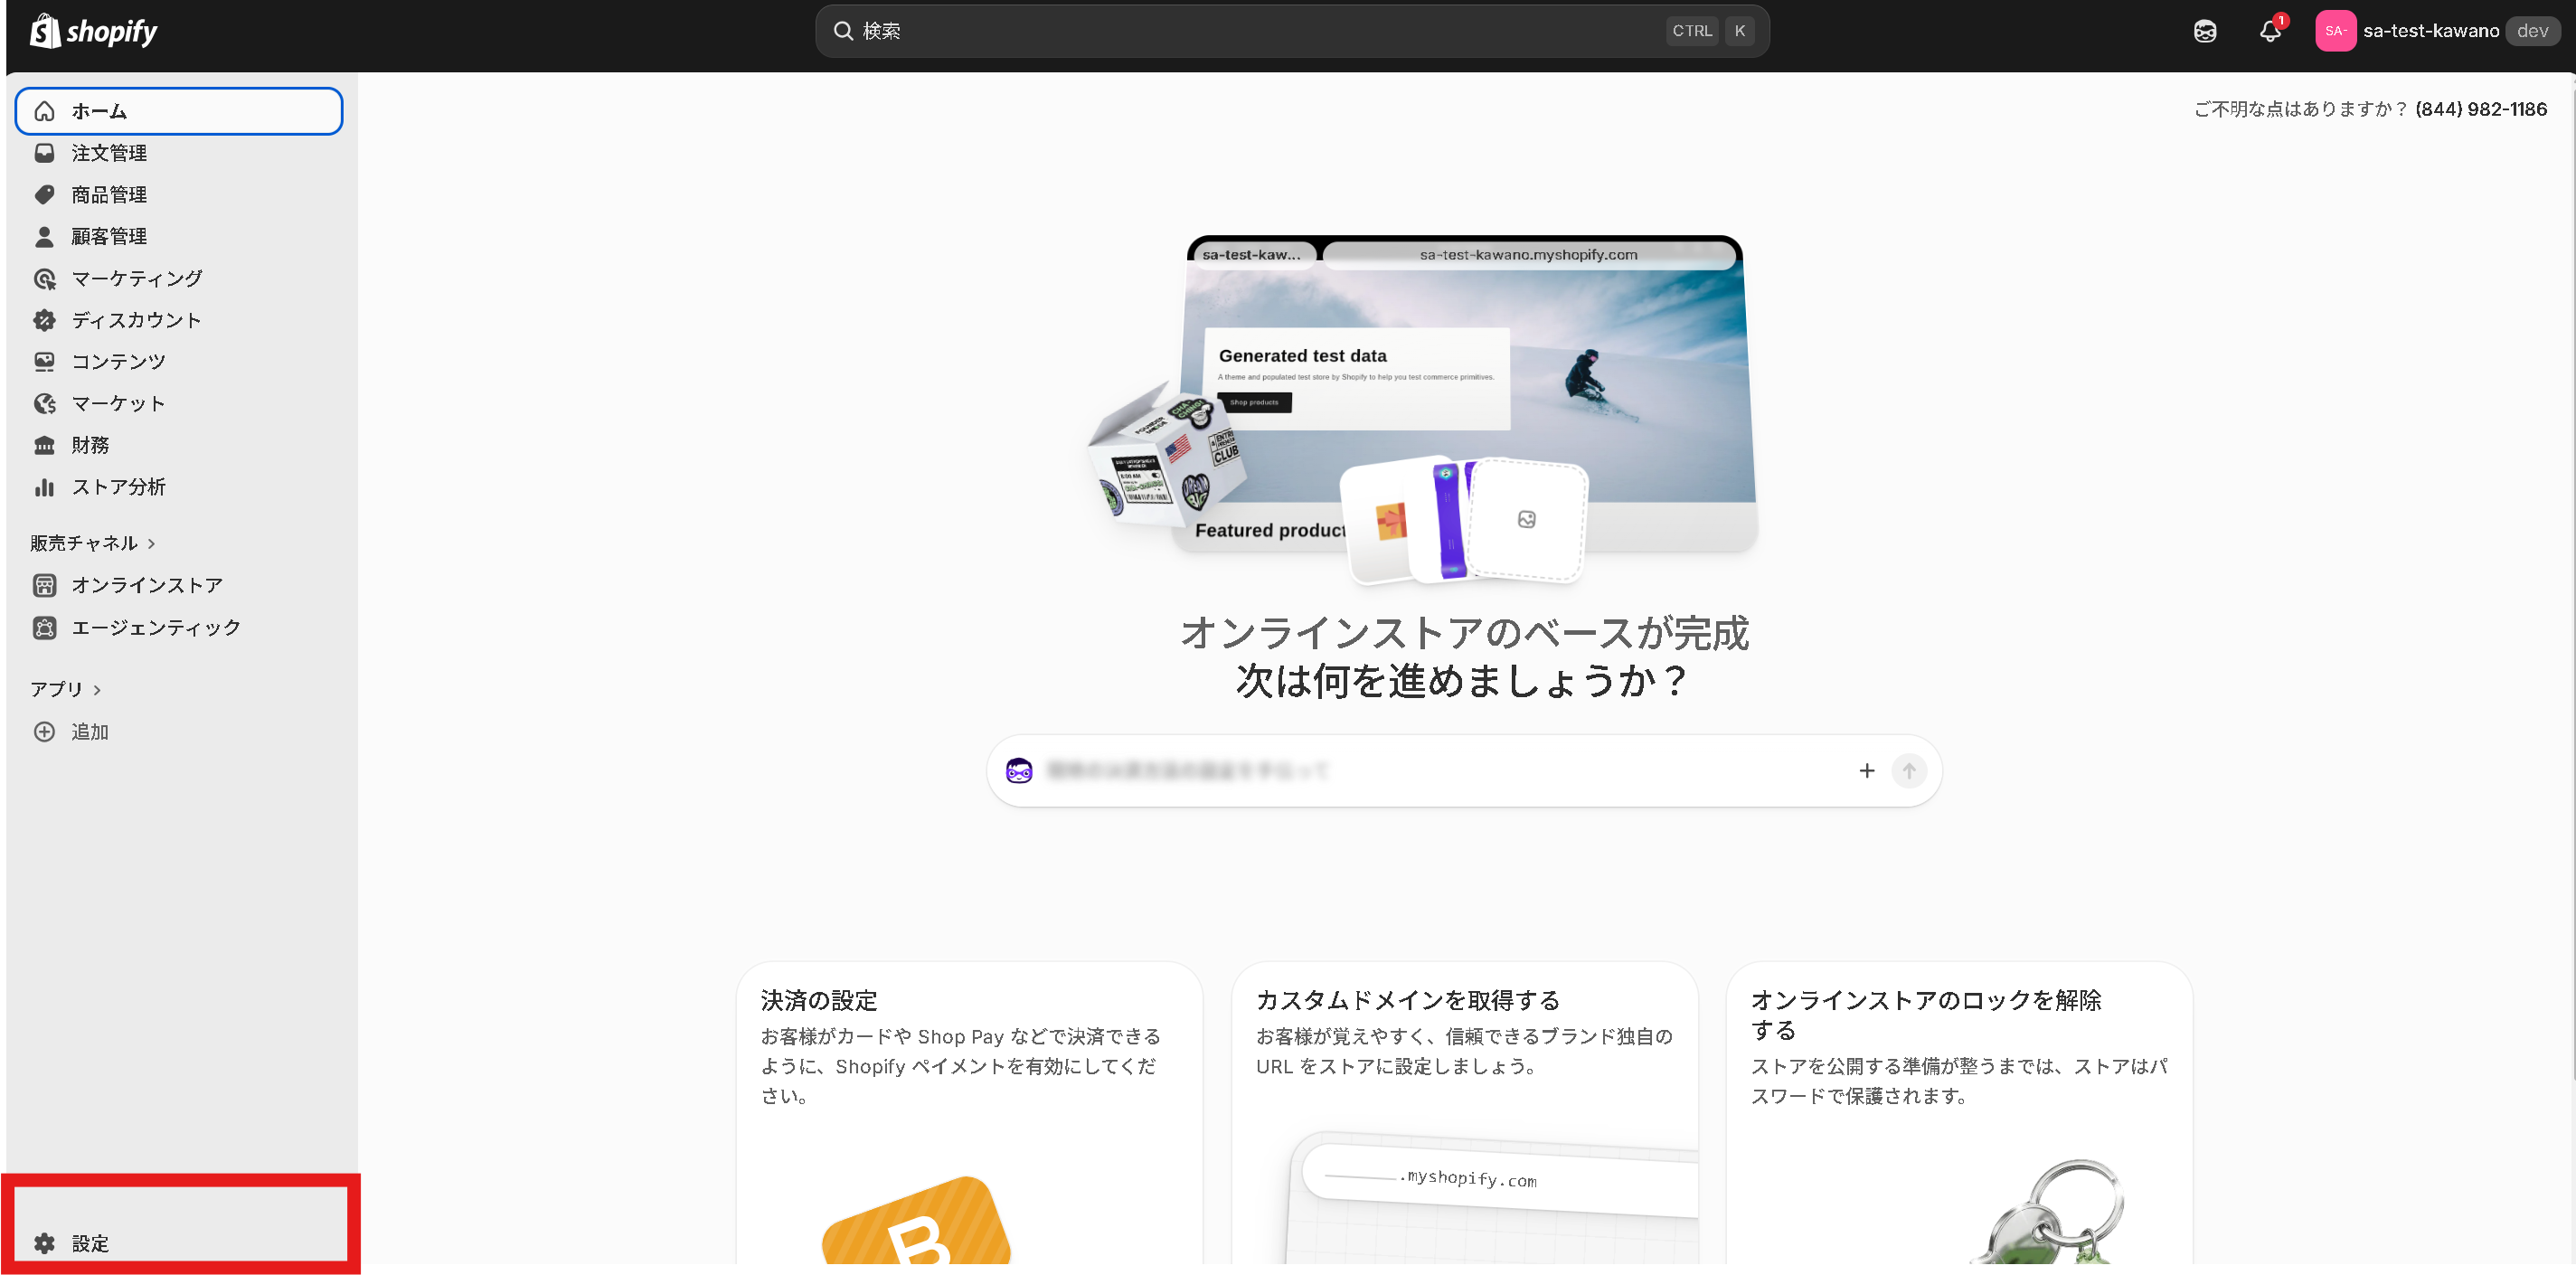The height and width of the screenshot is (1275, 2576).
Task: Click the ストア分析 bar chart icon
Action: click(x=45, y=488)
